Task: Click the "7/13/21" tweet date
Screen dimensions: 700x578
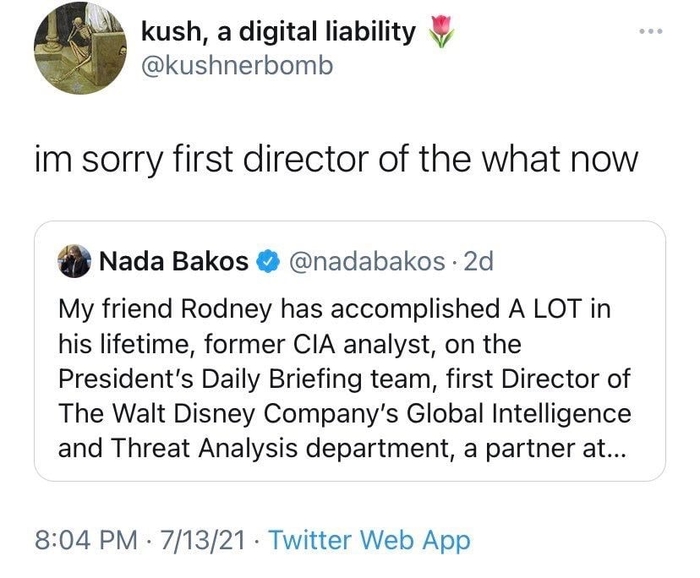Action: tap(203, 541)
